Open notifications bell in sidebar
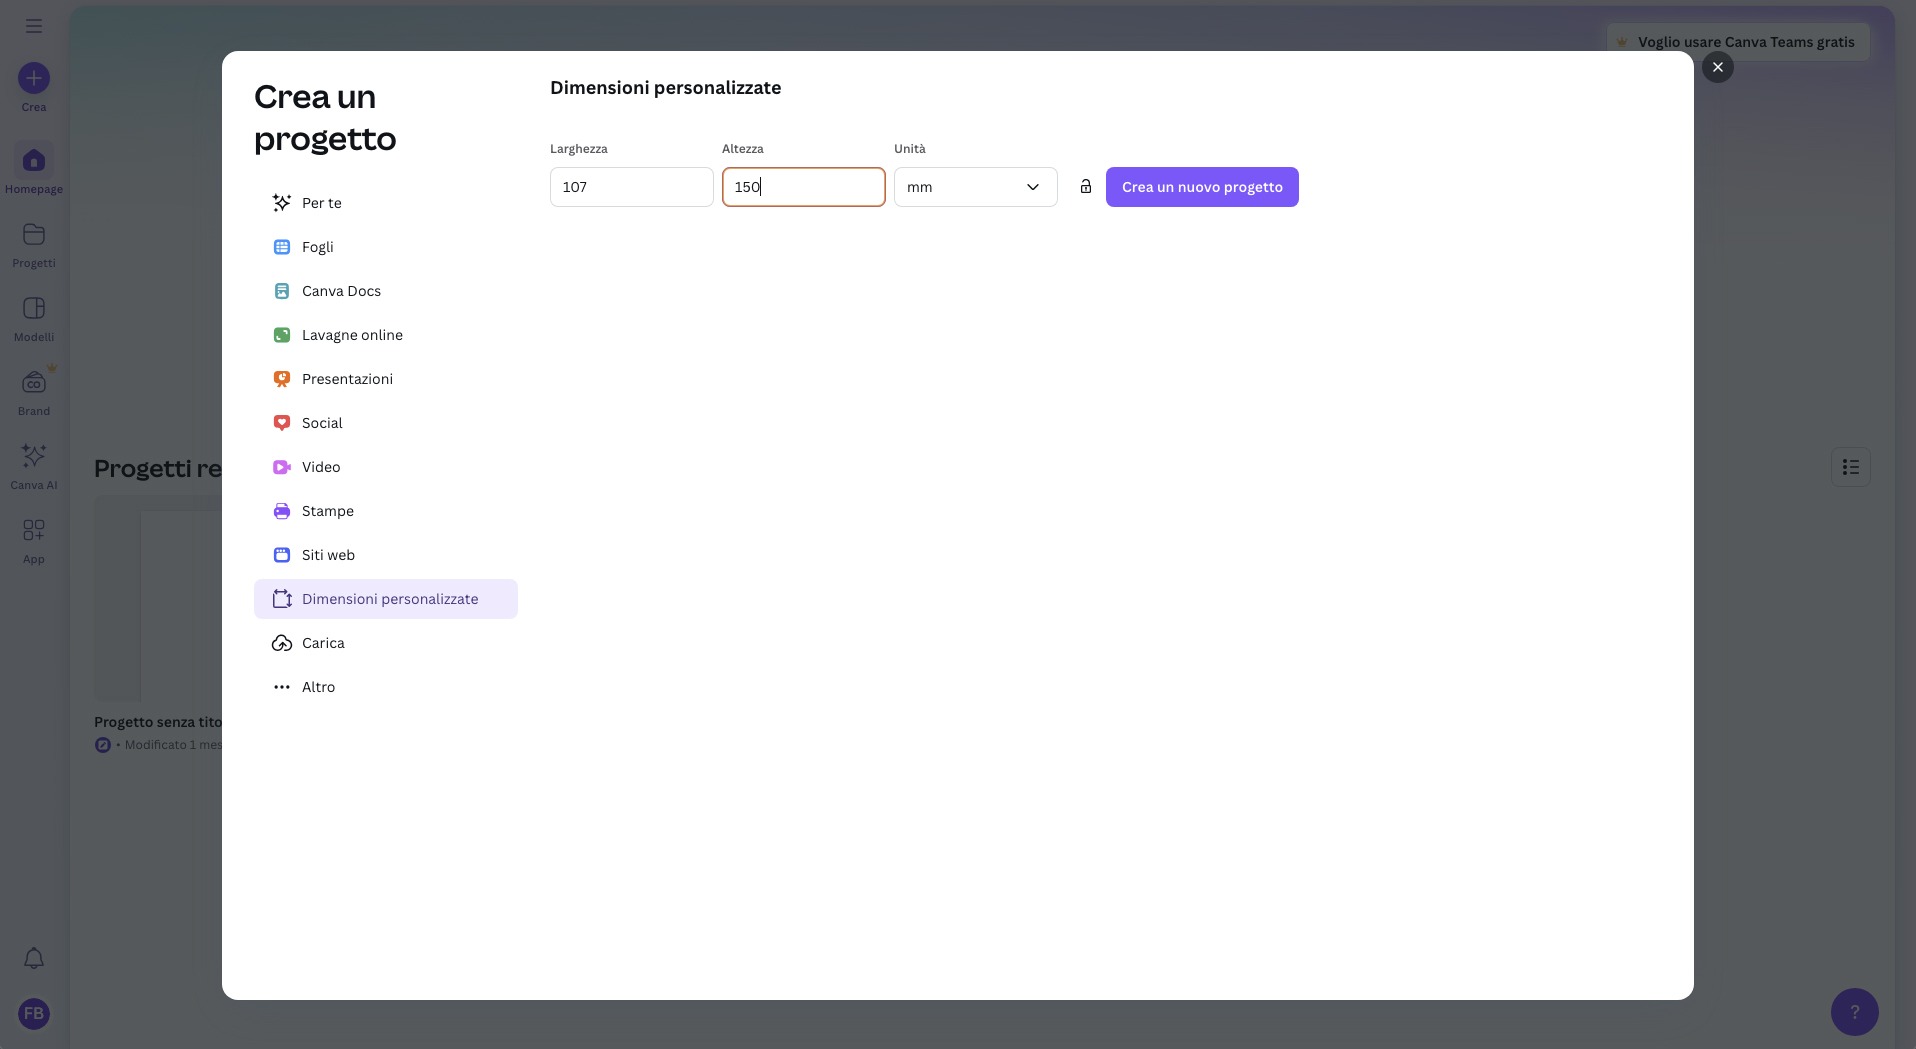 pos(34,958)
